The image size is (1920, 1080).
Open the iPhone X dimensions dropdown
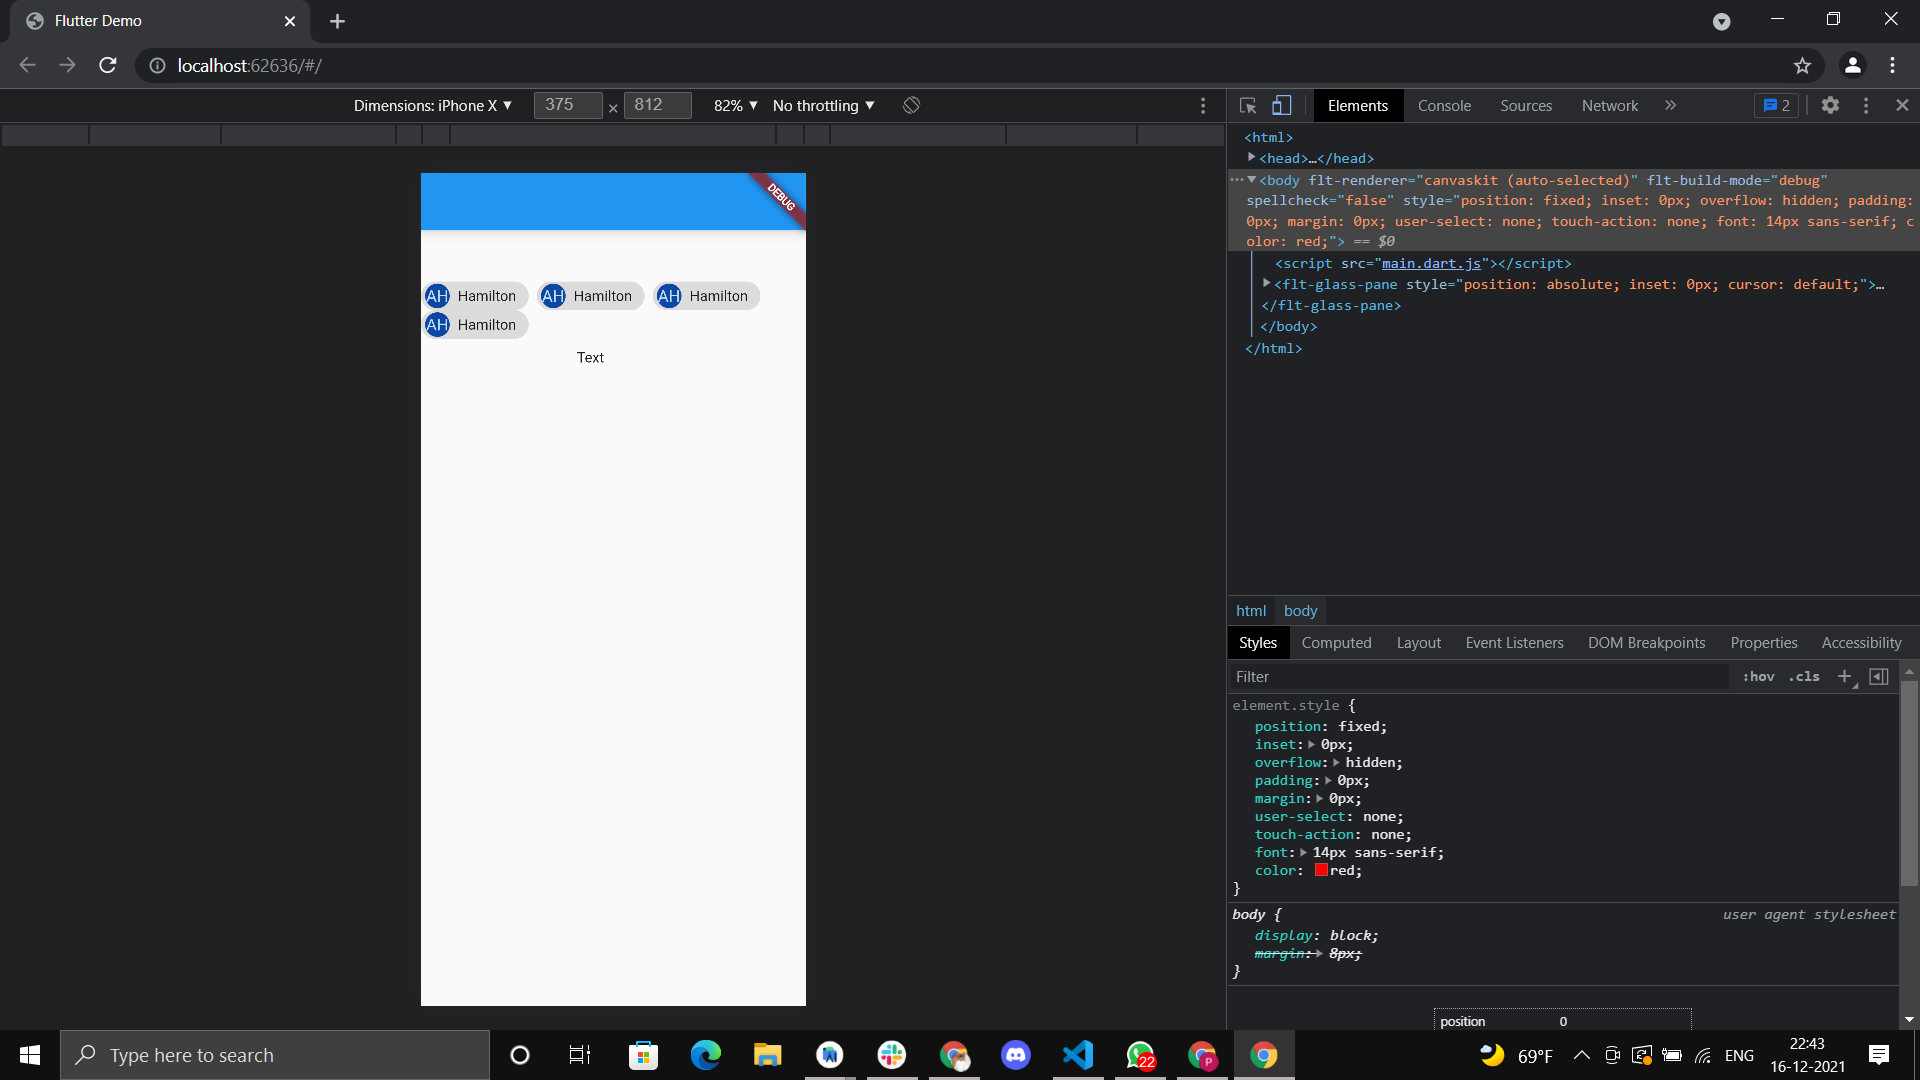pos(433,105)
